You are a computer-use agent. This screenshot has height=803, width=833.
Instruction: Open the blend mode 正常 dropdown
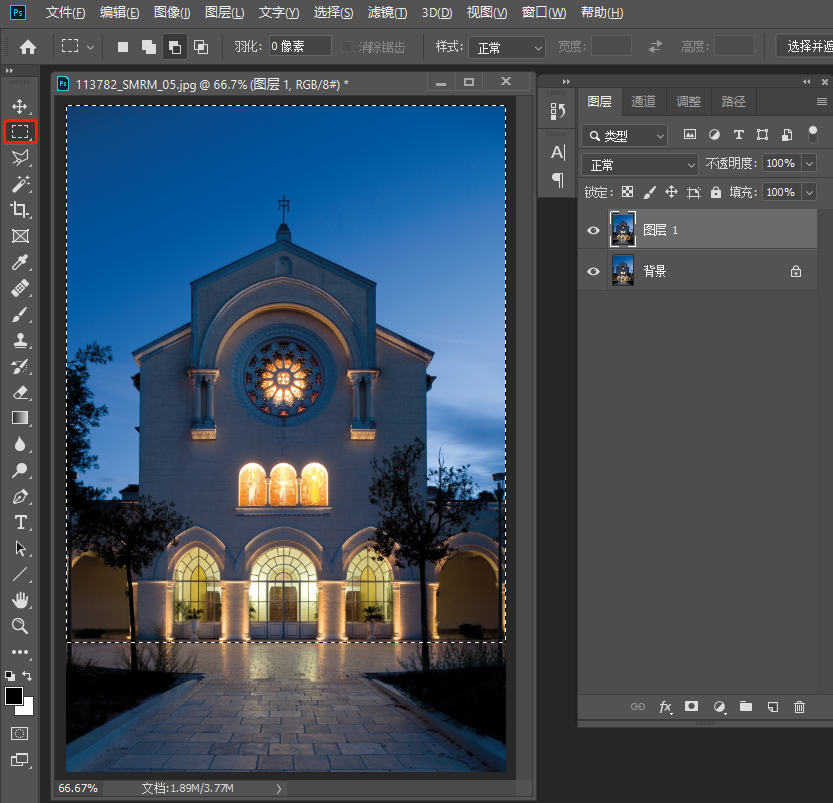[x=640, y=165]
